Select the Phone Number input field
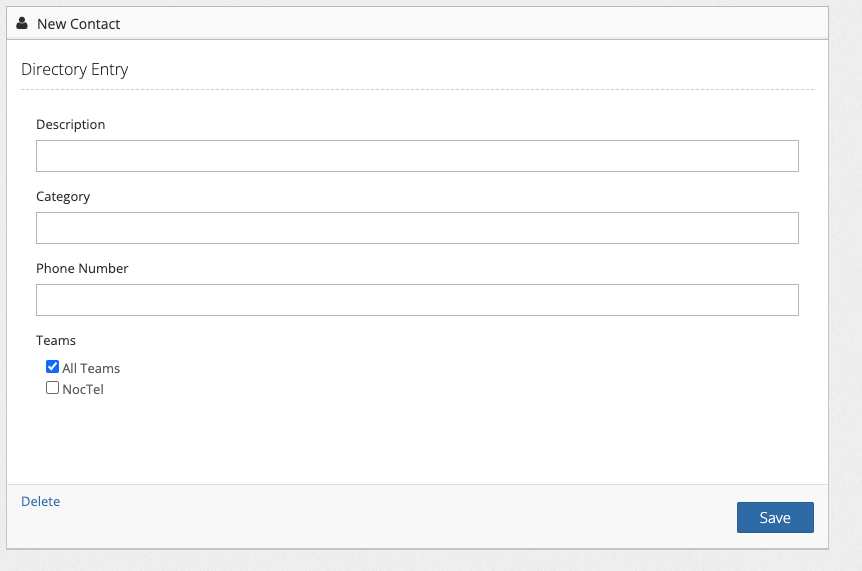The height and width of the screenshot is (571, 862). pos(417,300)
